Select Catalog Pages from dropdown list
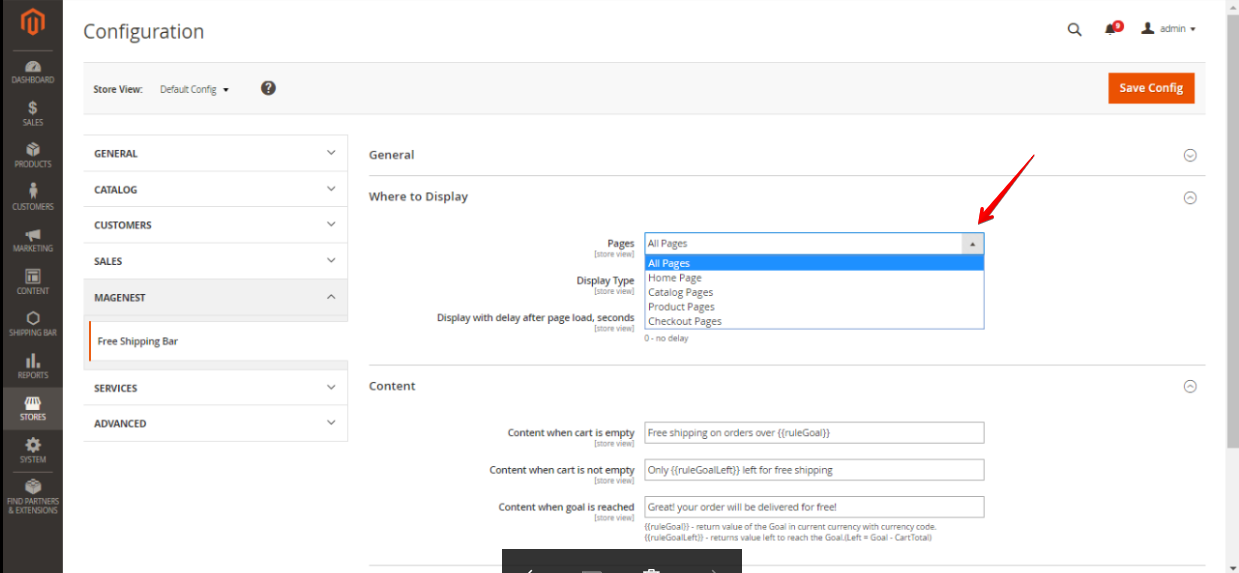 pyautogui.click(x=681, y=292)
